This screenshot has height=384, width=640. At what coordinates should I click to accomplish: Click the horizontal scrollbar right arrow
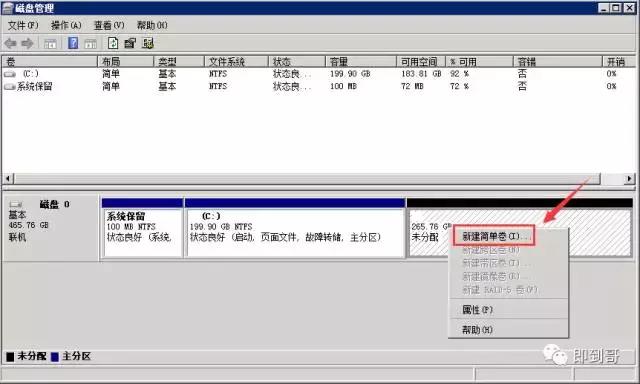tap(629, 179)
